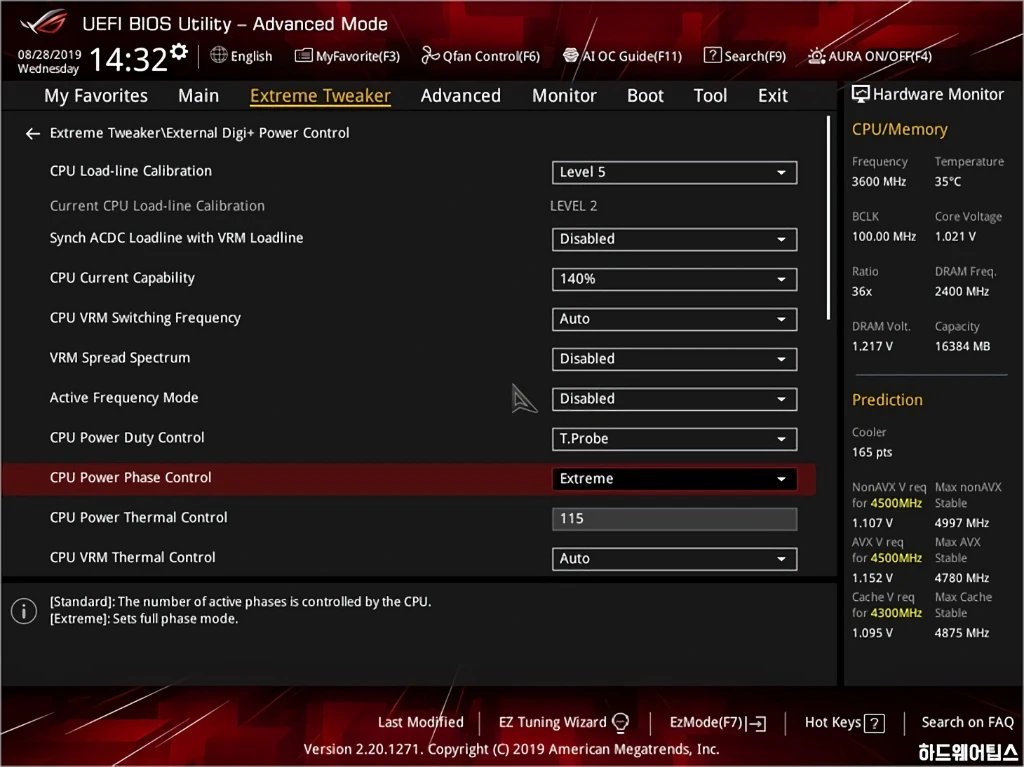Click the MyFavorite(F3) list icon
This screenshot has height=767, width=1024.
304,56
